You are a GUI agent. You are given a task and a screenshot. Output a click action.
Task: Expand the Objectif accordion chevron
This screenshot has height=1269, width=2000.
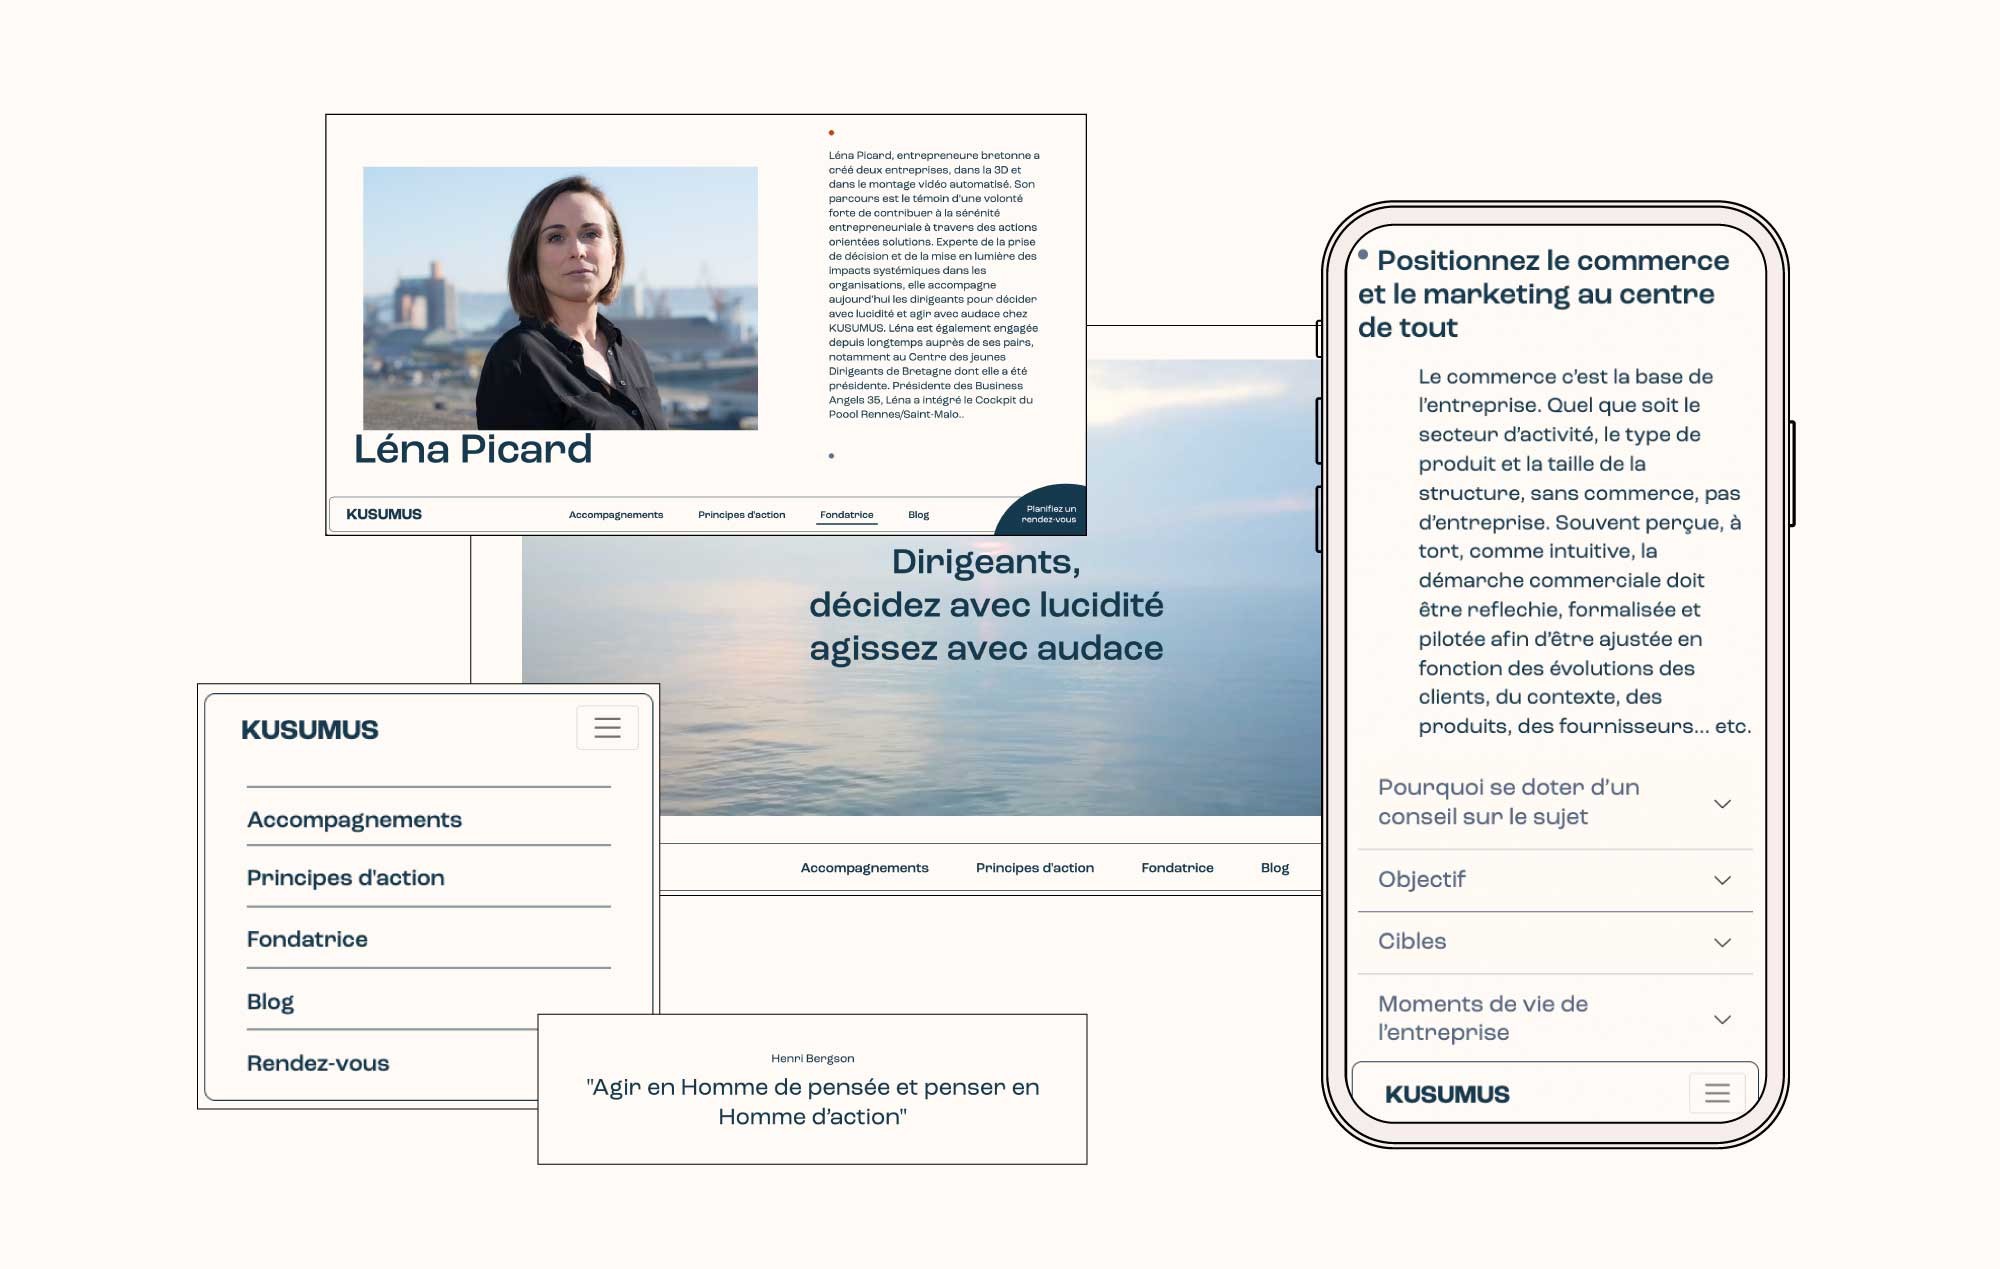1722,880
